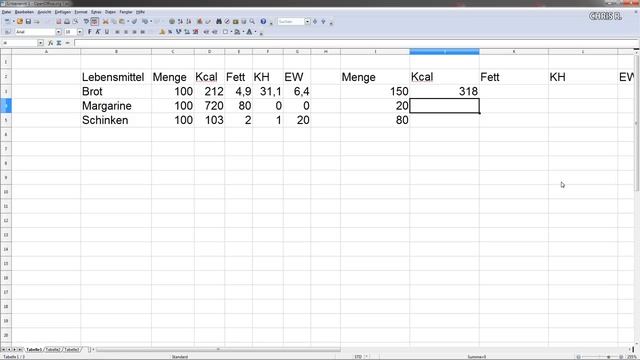Open the Gallery icon

[236, 21]
